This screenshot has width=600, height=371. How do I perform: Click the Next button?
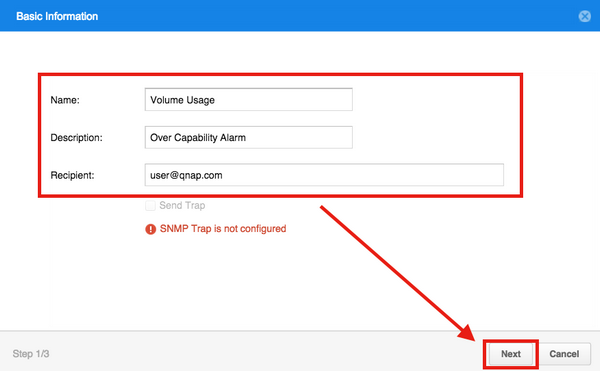[x=511, y=354]
